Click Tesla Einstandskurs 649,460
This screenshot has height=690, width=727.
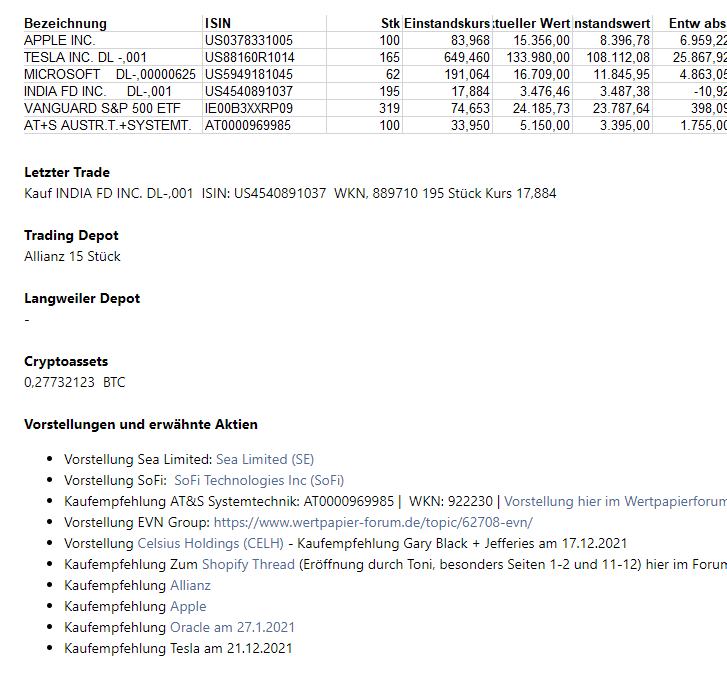[x=466, y=58]
